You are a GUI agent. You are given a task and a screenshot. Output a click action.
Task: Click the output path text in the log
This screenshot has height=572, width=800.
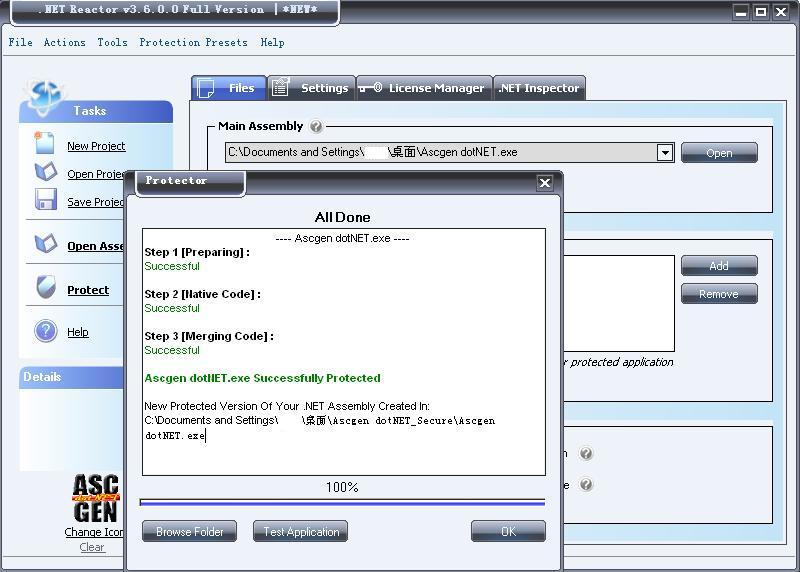(319, 428)
